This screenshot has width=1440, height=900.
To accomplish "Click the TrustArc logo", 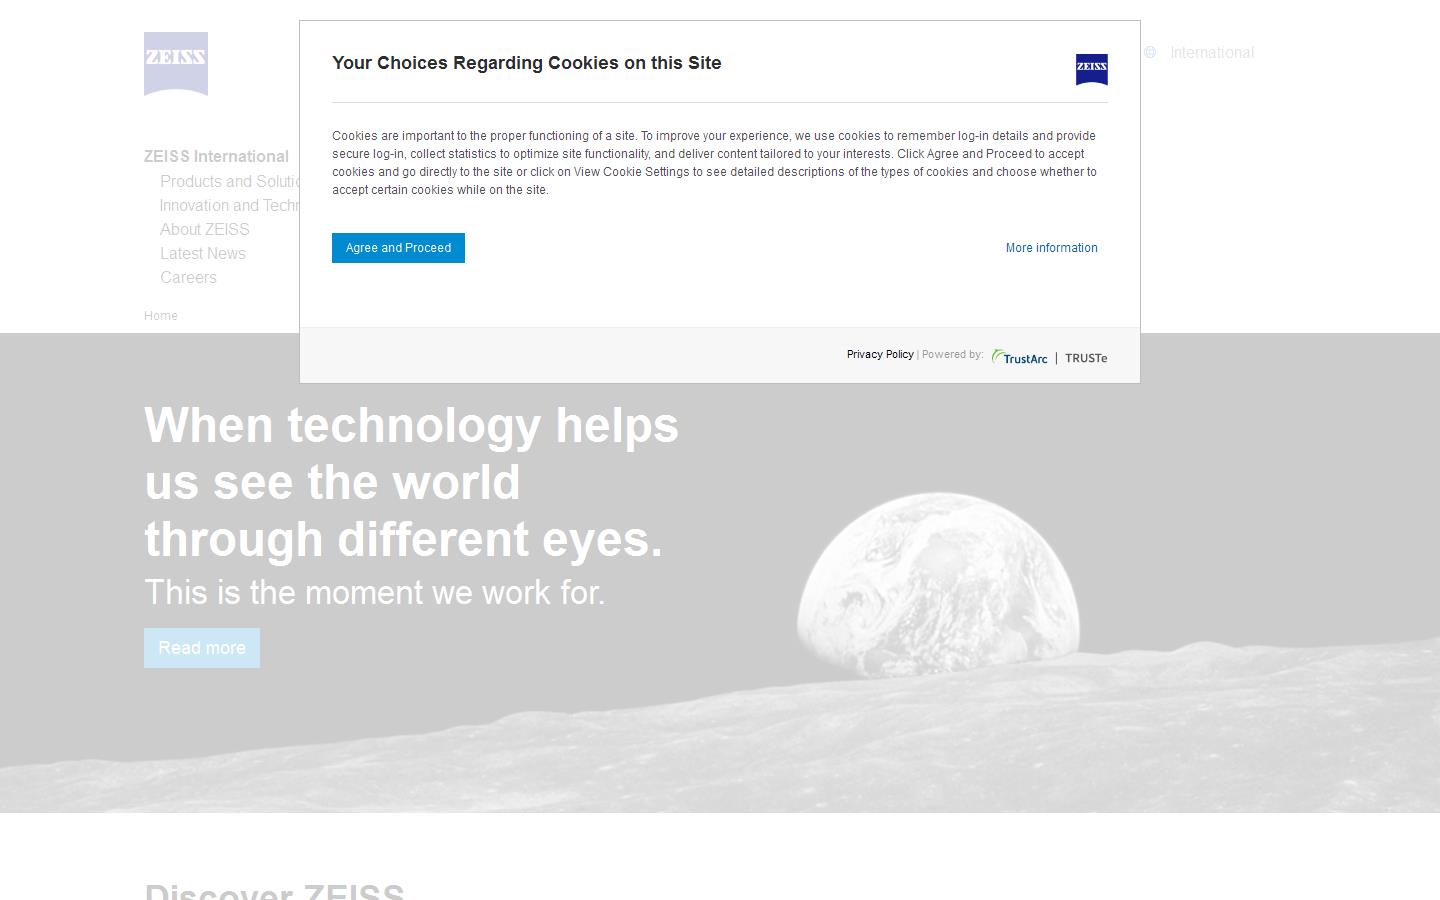I will [x=1019, y=357].
